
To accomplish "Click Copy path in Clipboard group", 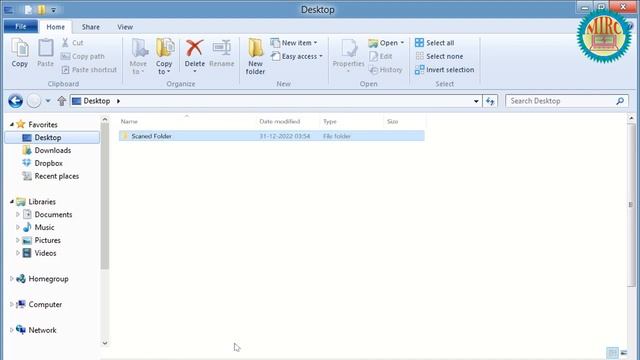I will 83,56.
